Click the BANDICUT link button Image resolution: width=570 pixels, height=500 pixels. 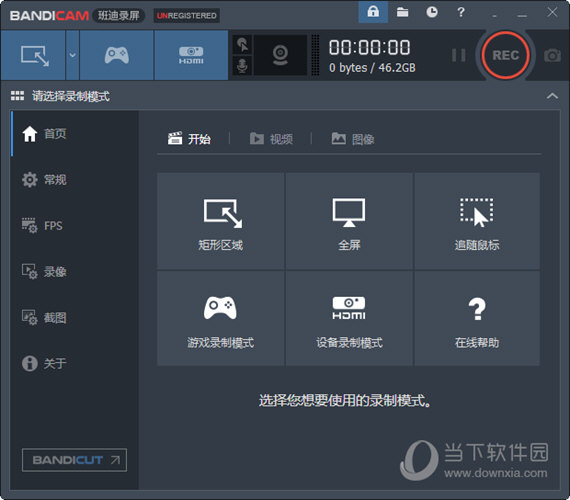point(75,460)
